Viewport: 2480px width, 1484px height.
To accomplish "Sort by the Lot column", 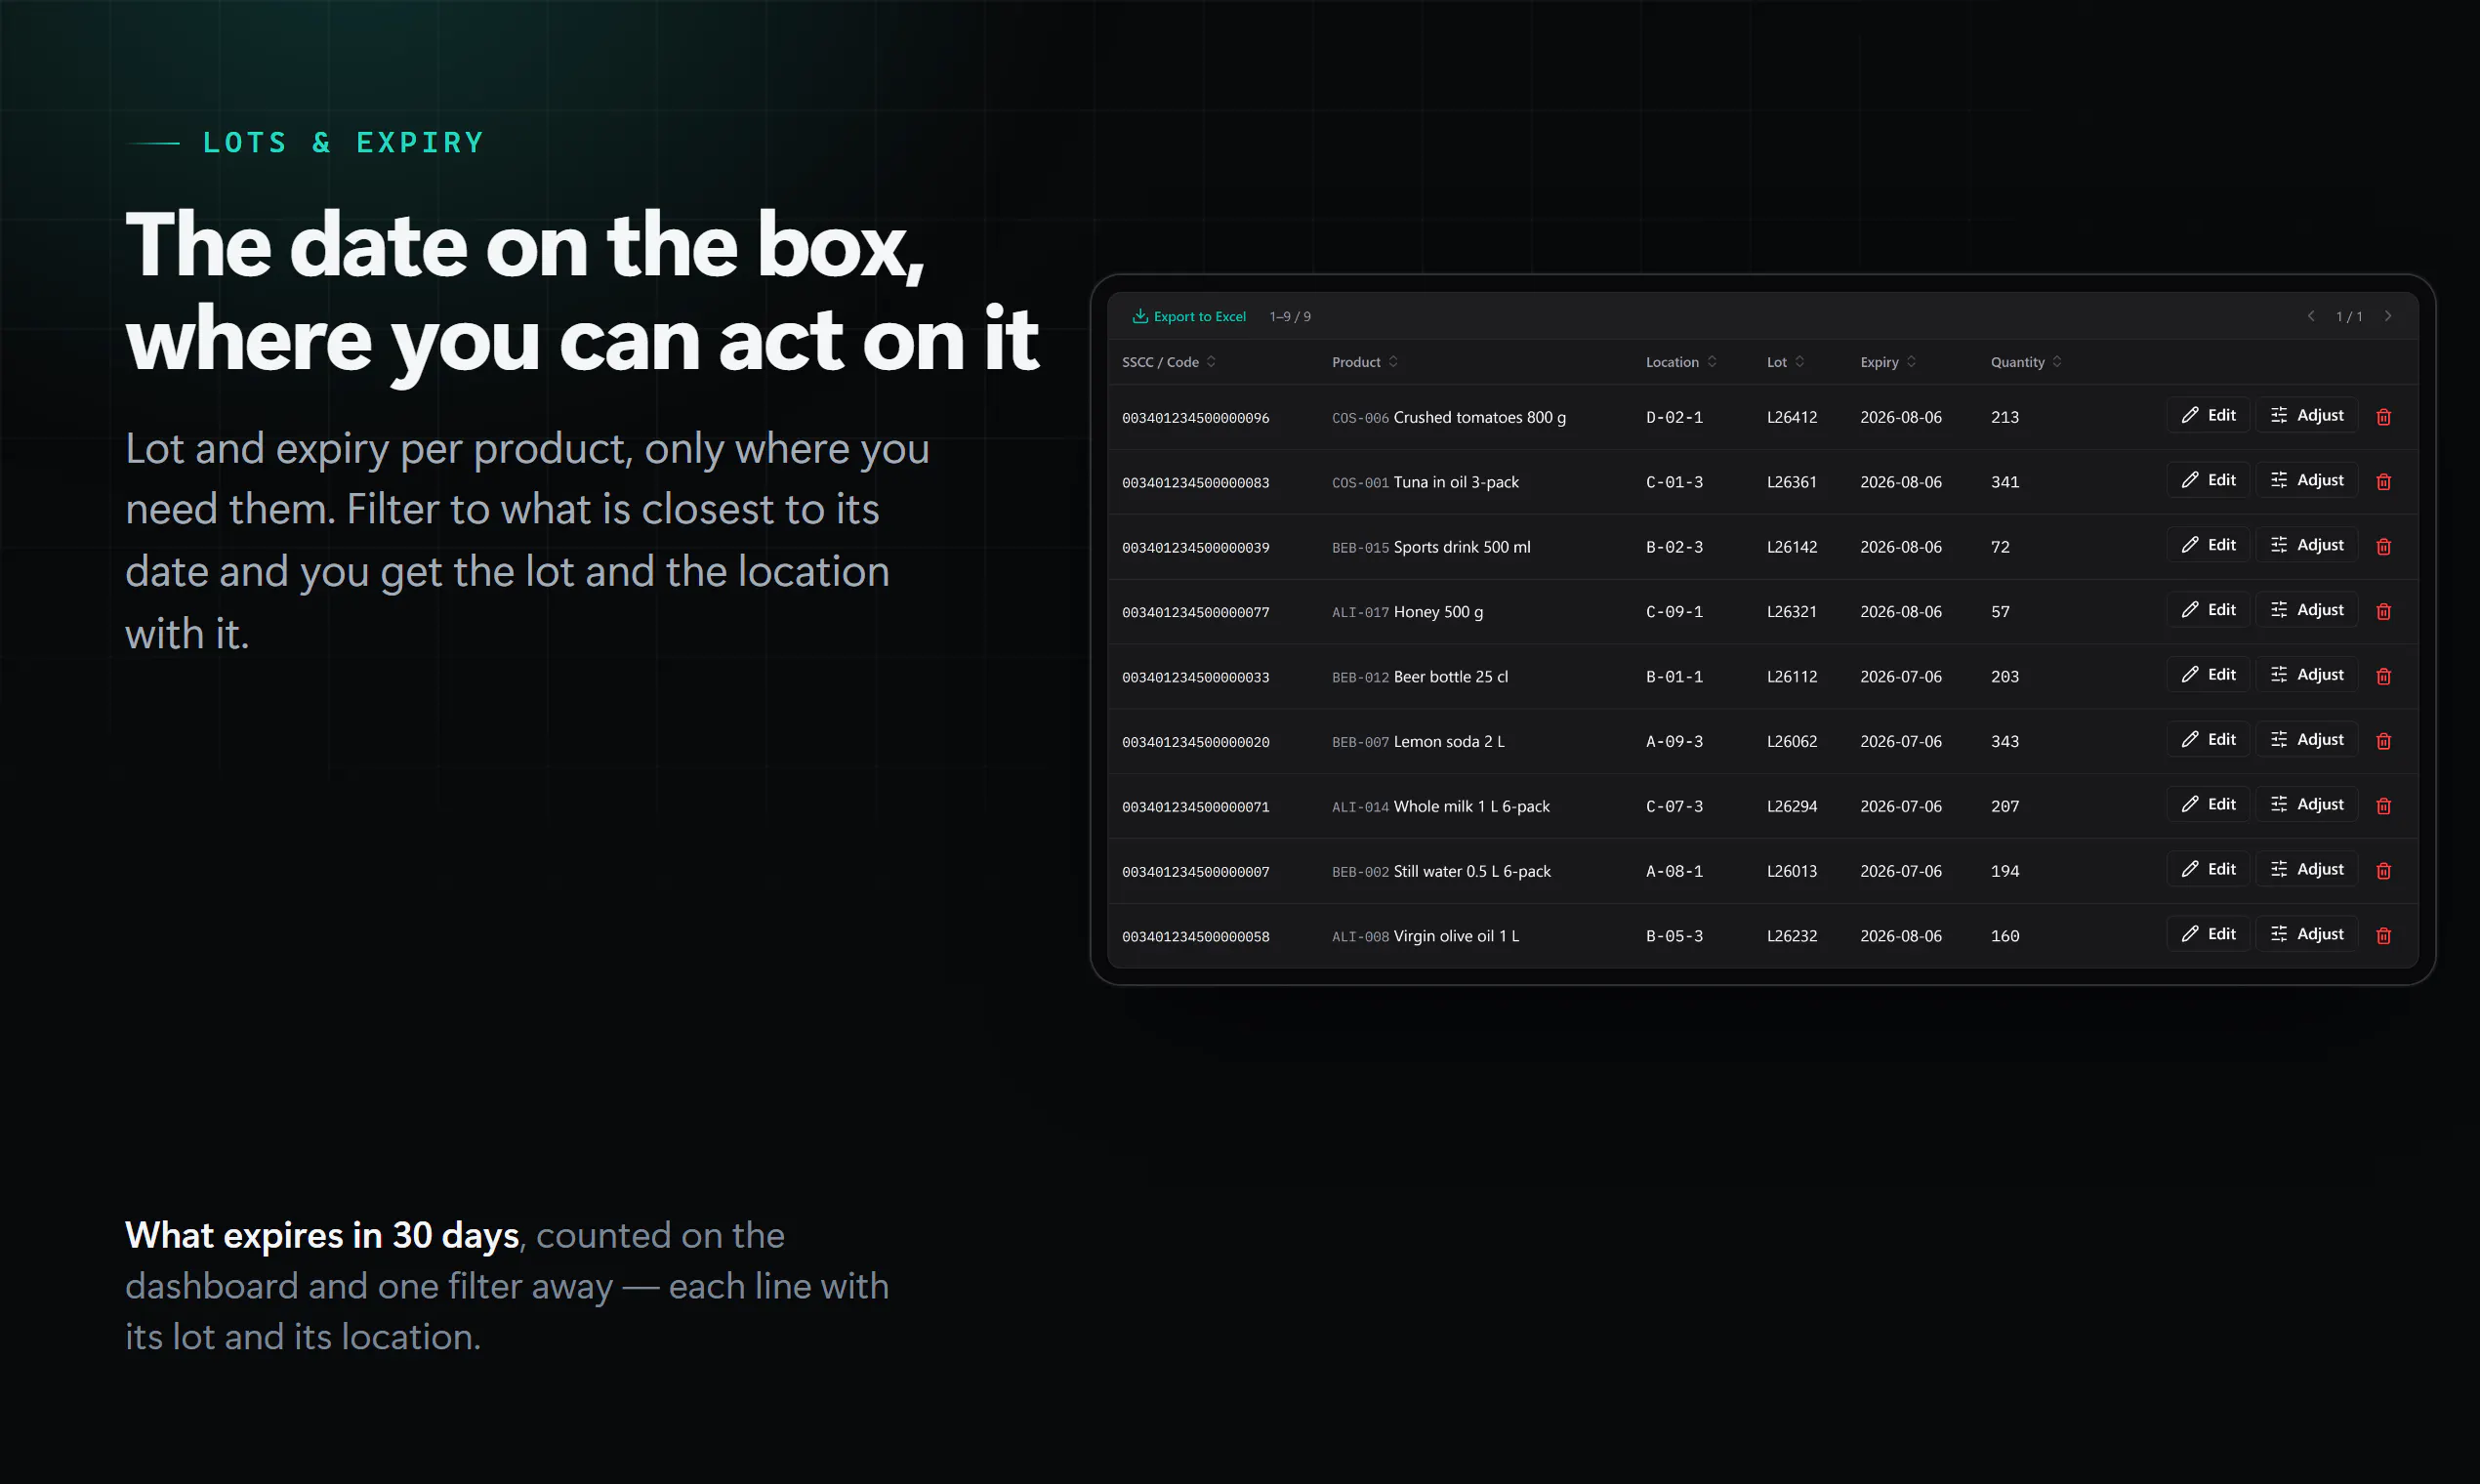I will coord(1785,362).
